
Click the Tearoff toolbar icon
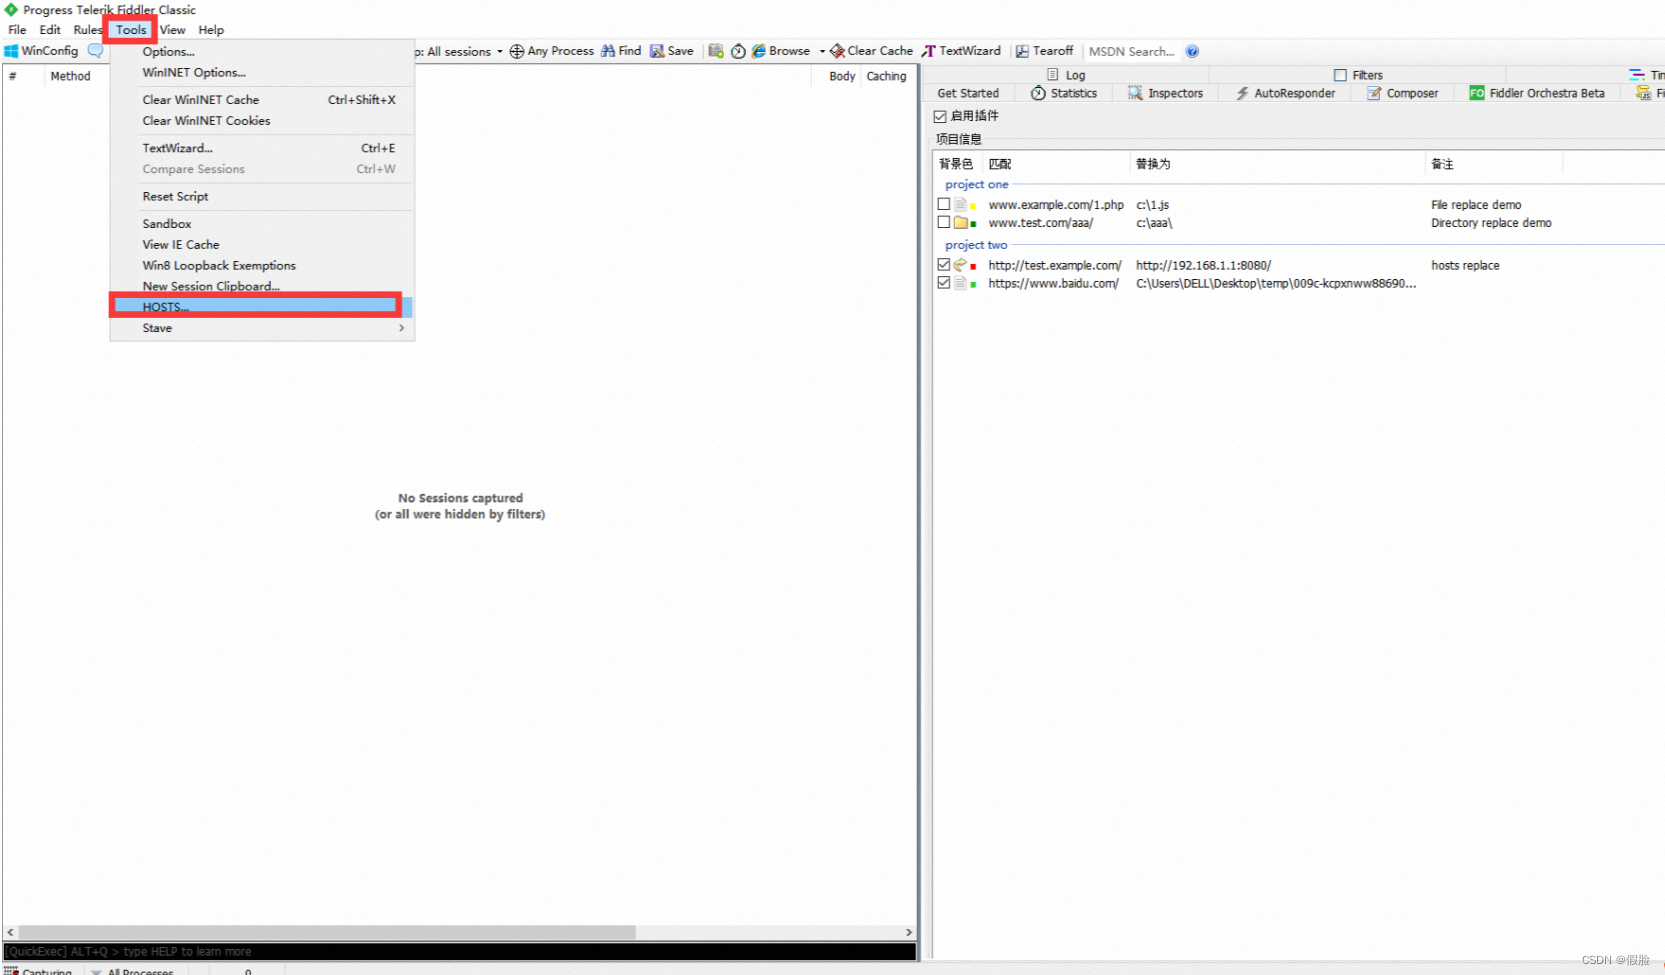pyautogui.click(x=1022, y=51)
